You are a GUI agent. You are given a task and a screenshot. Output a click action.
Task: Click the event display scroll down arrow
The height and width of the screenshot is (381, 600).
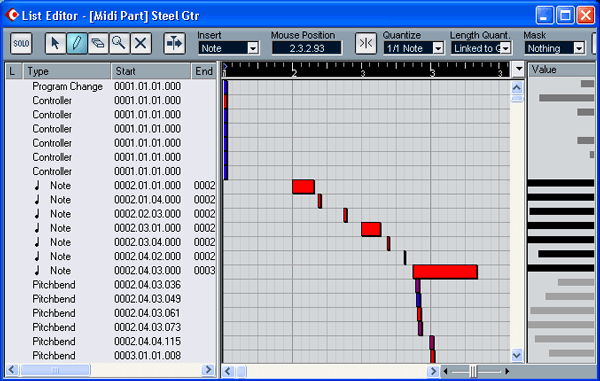point(517,355)
